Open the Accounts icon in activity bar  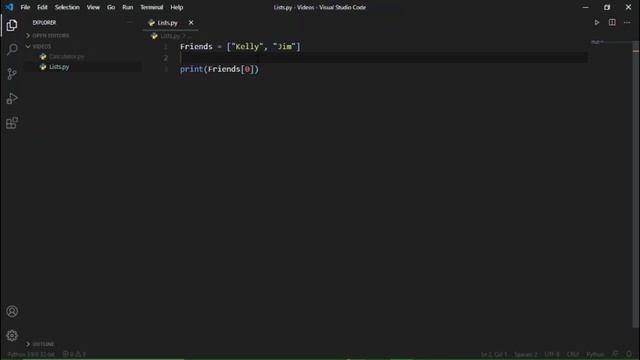point(12,311)
